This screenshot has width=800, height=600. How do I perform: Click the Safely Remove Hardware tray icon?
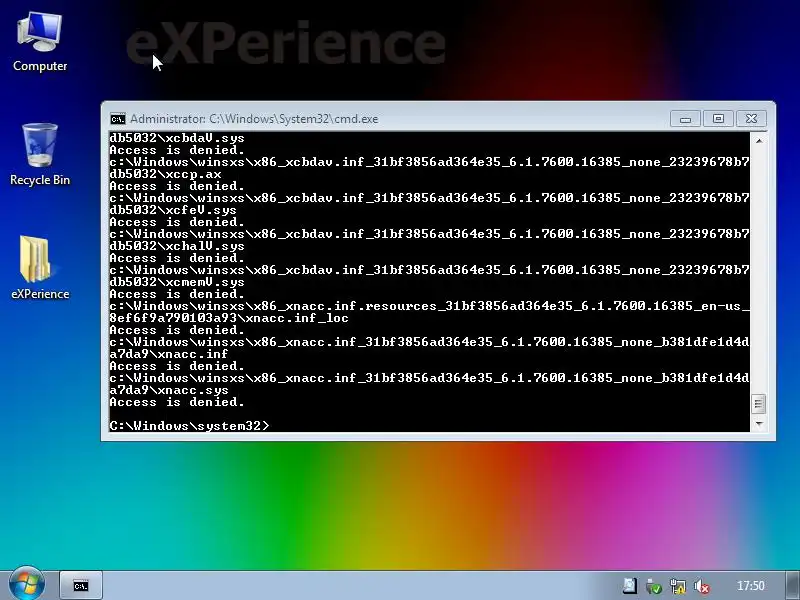point(654,586)
